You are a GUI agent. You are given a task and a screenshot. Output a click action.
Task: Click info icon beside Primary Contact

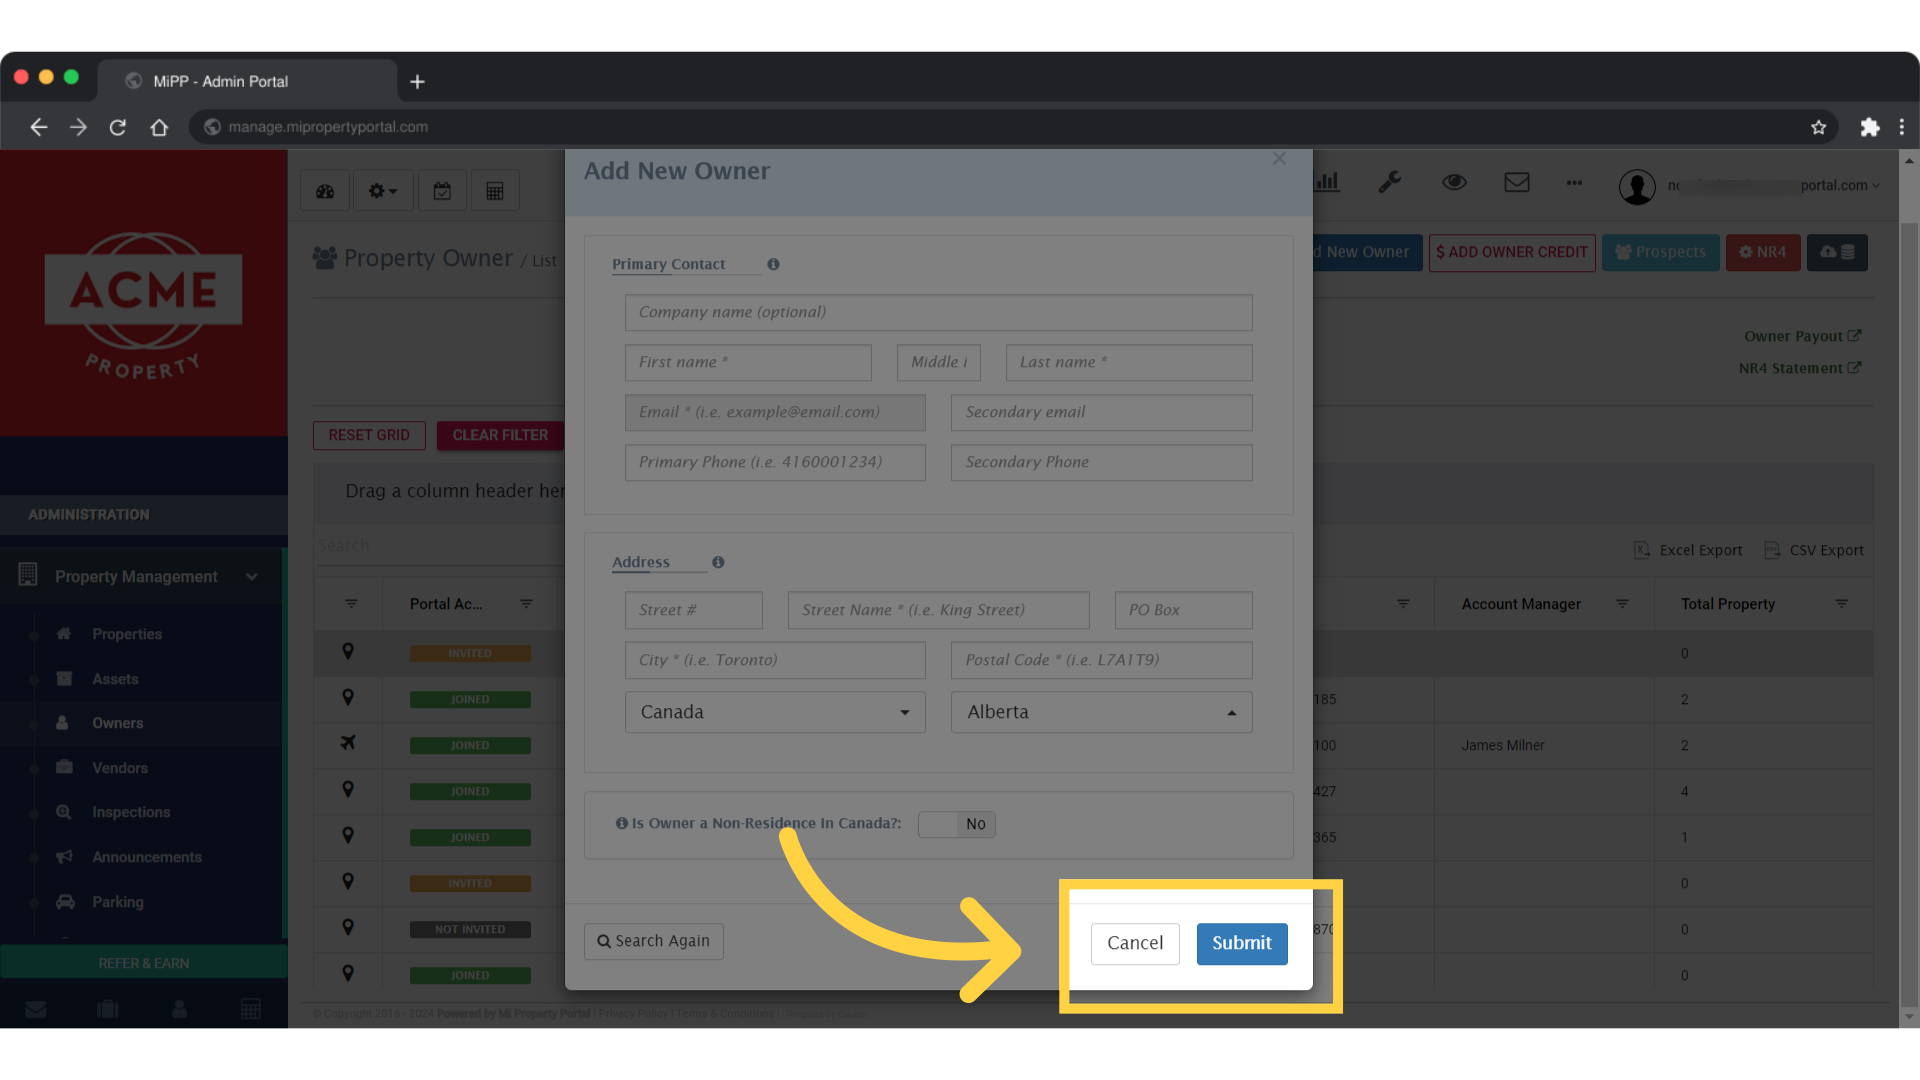coord(773,264)
